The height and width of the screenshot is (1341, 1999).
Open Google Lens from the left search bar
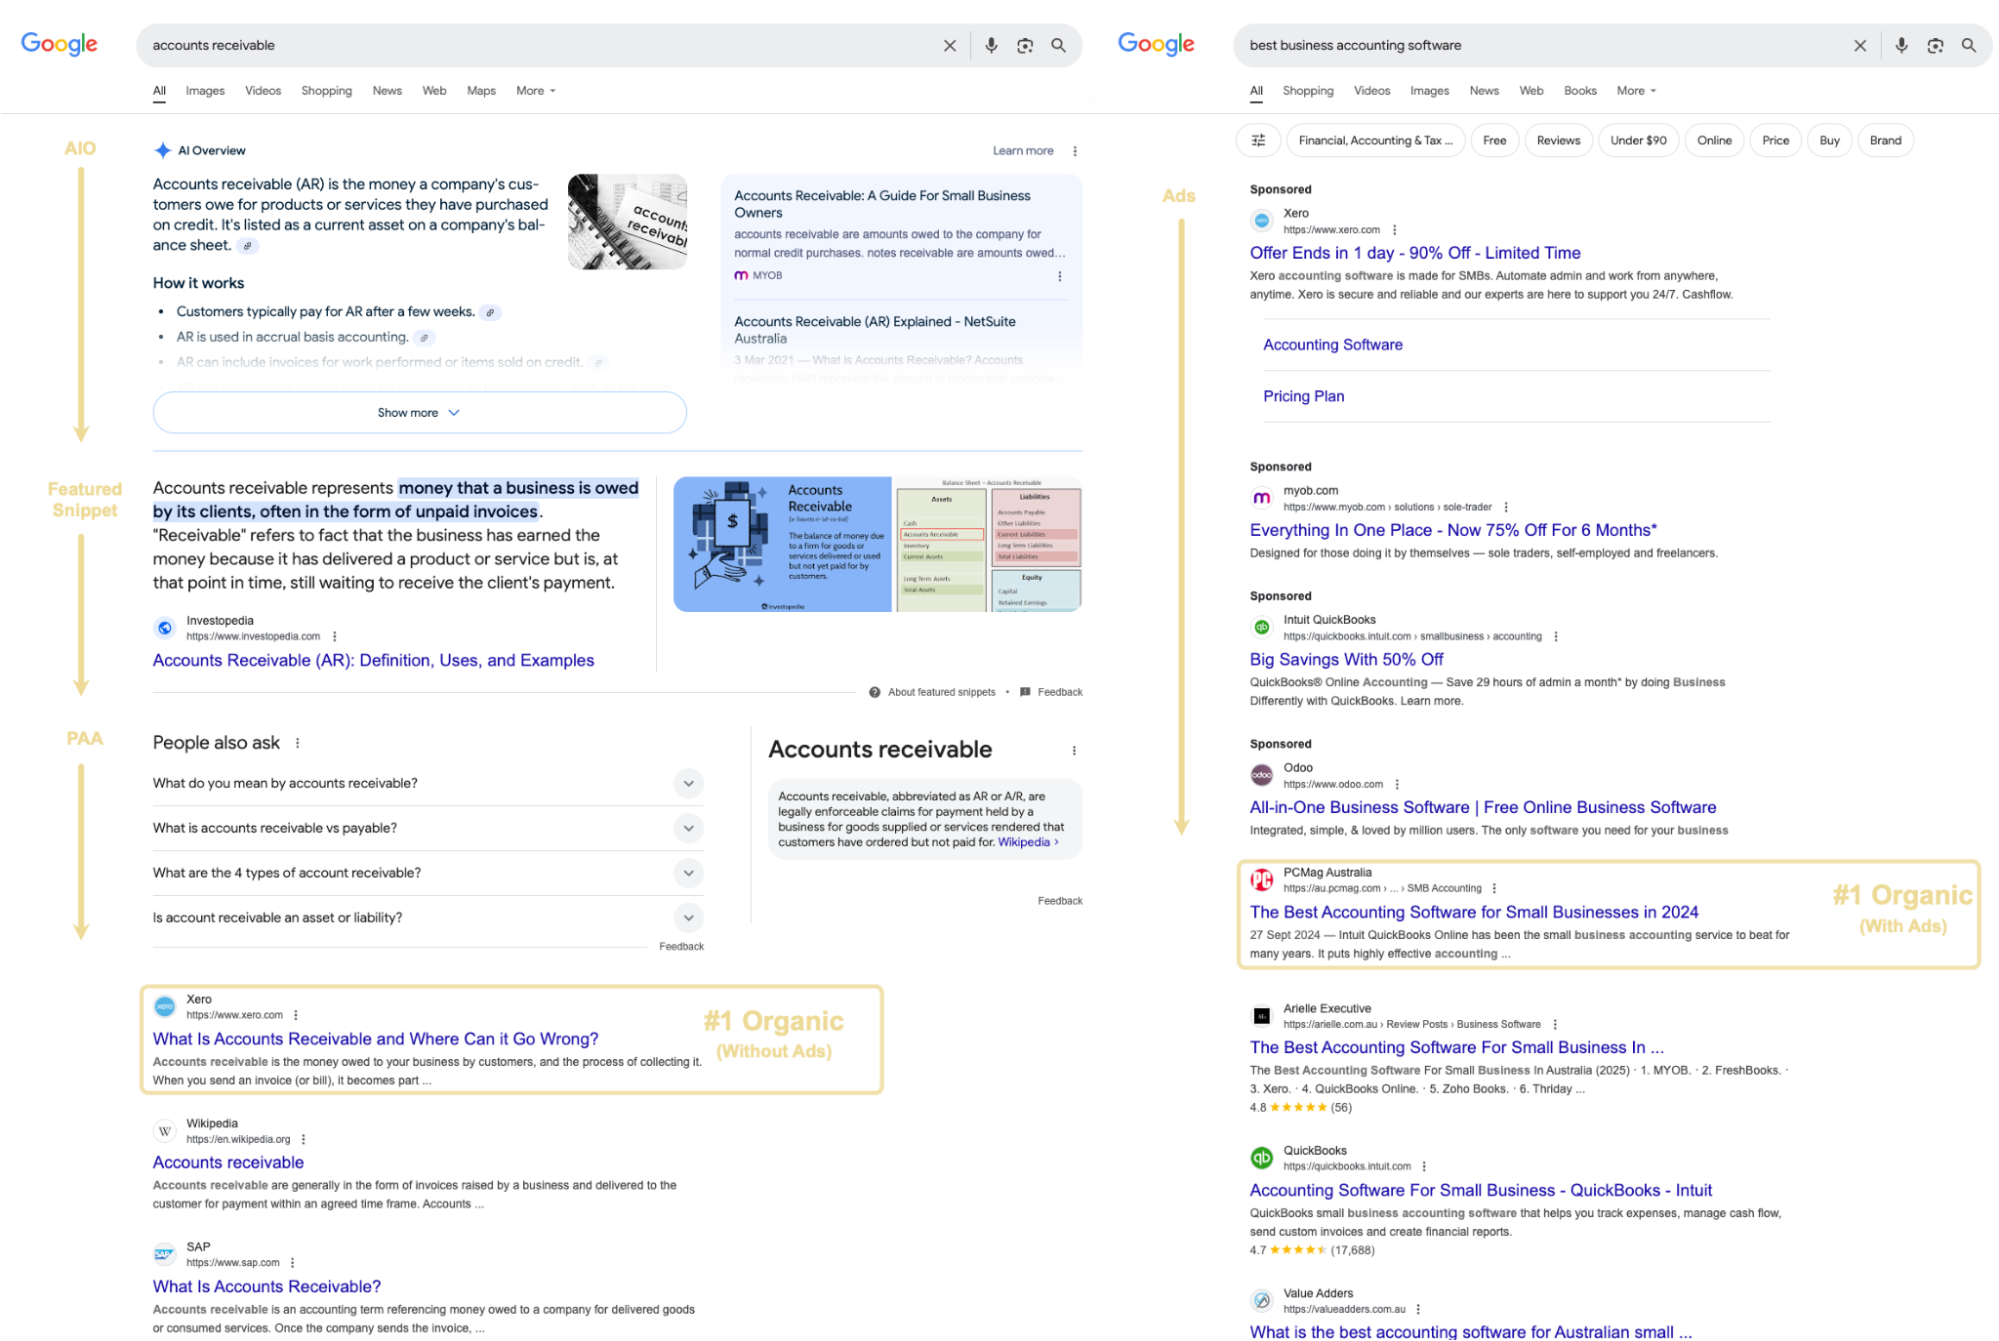pos(1024,45)
